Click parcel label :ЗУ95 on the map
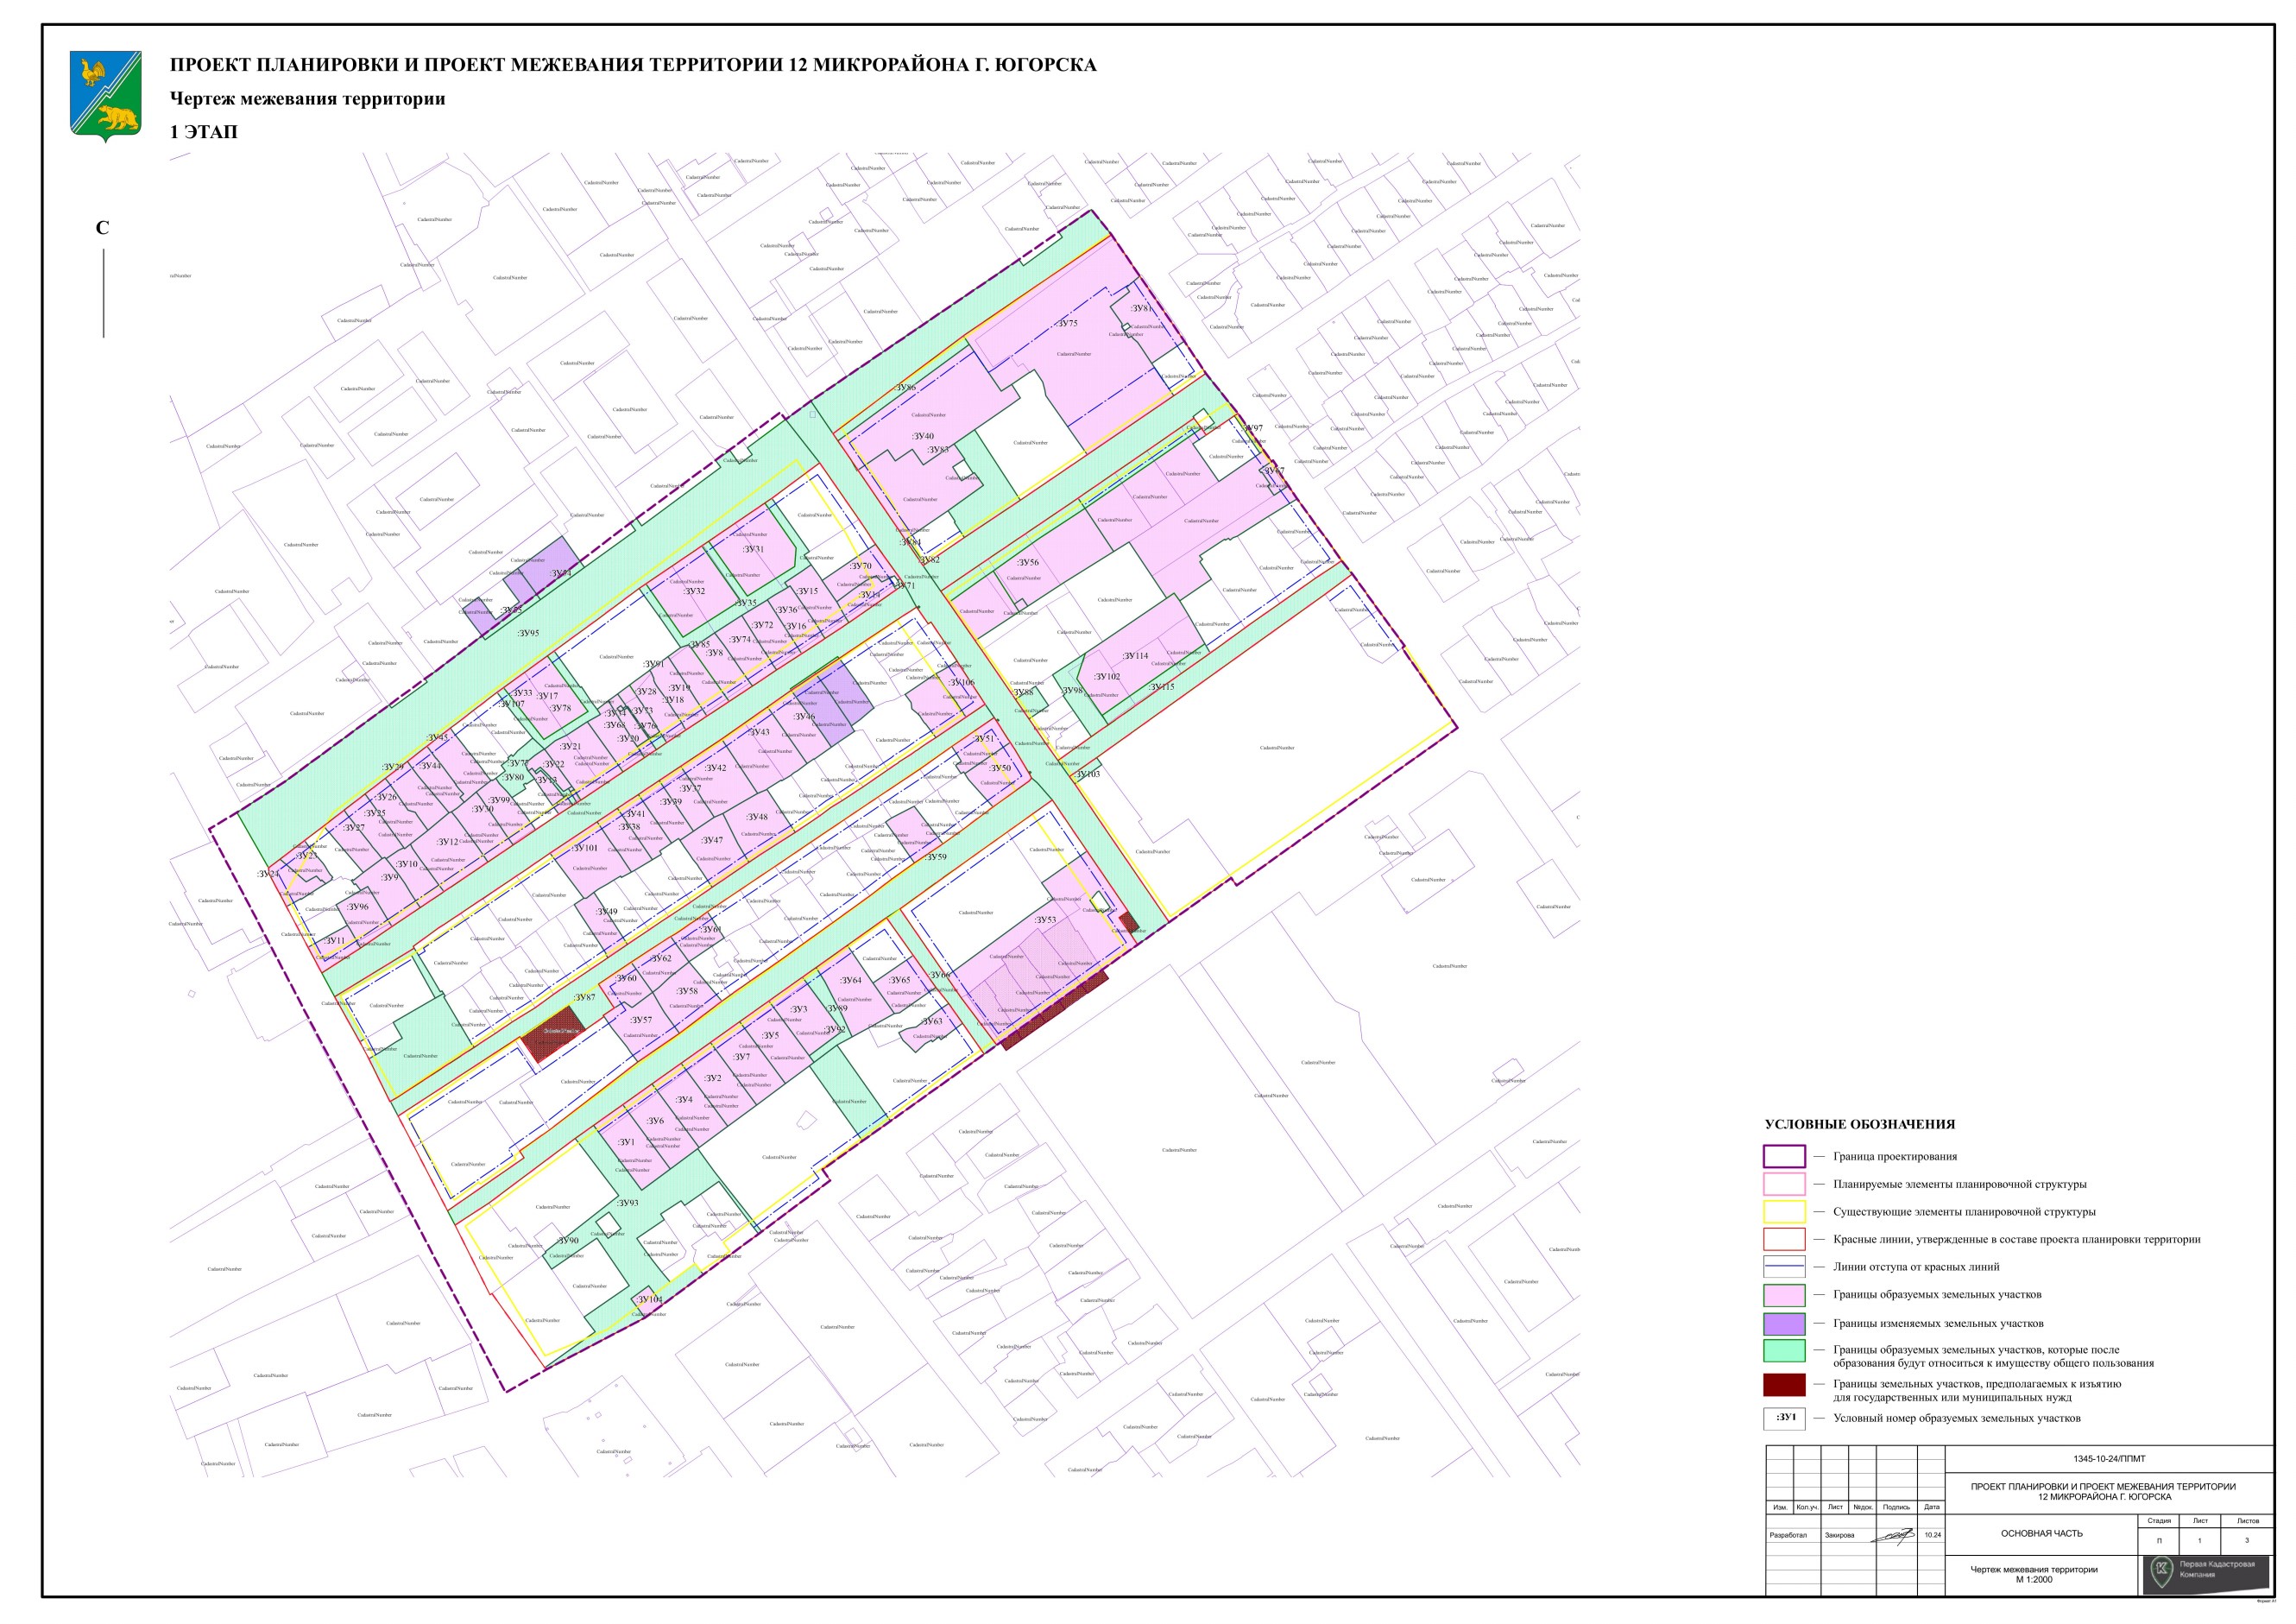Viewport: 2296px width, 1624px height. click(528, 633)
